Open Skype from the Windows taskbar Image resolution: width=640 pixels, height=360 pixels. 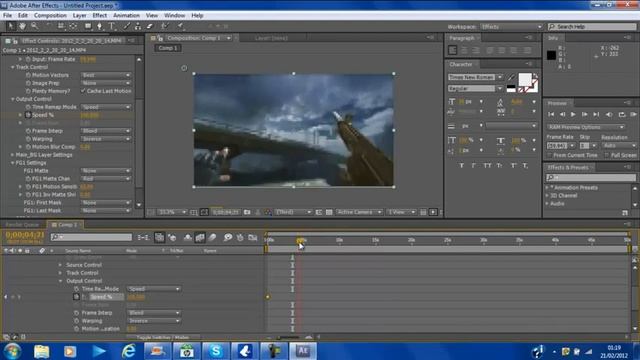tap(216, 351)
